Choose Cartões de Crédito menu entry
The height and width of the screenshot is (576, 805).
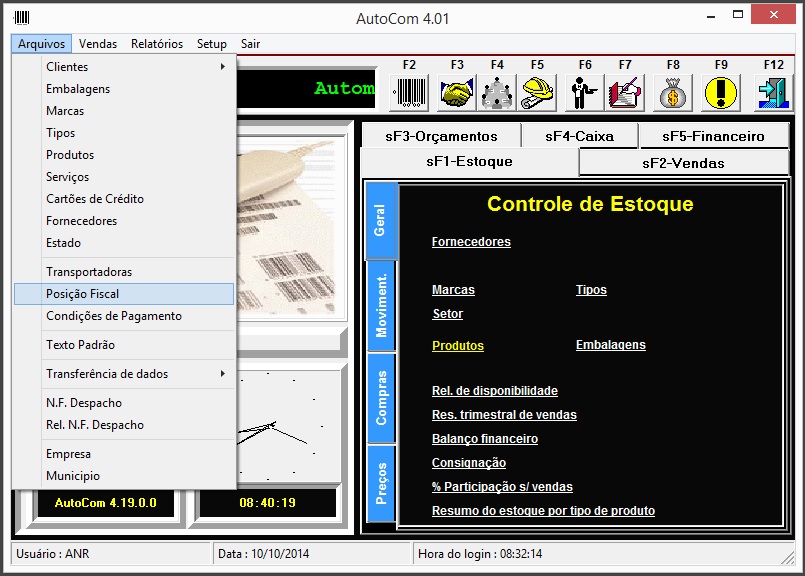[x=124, y=199]
